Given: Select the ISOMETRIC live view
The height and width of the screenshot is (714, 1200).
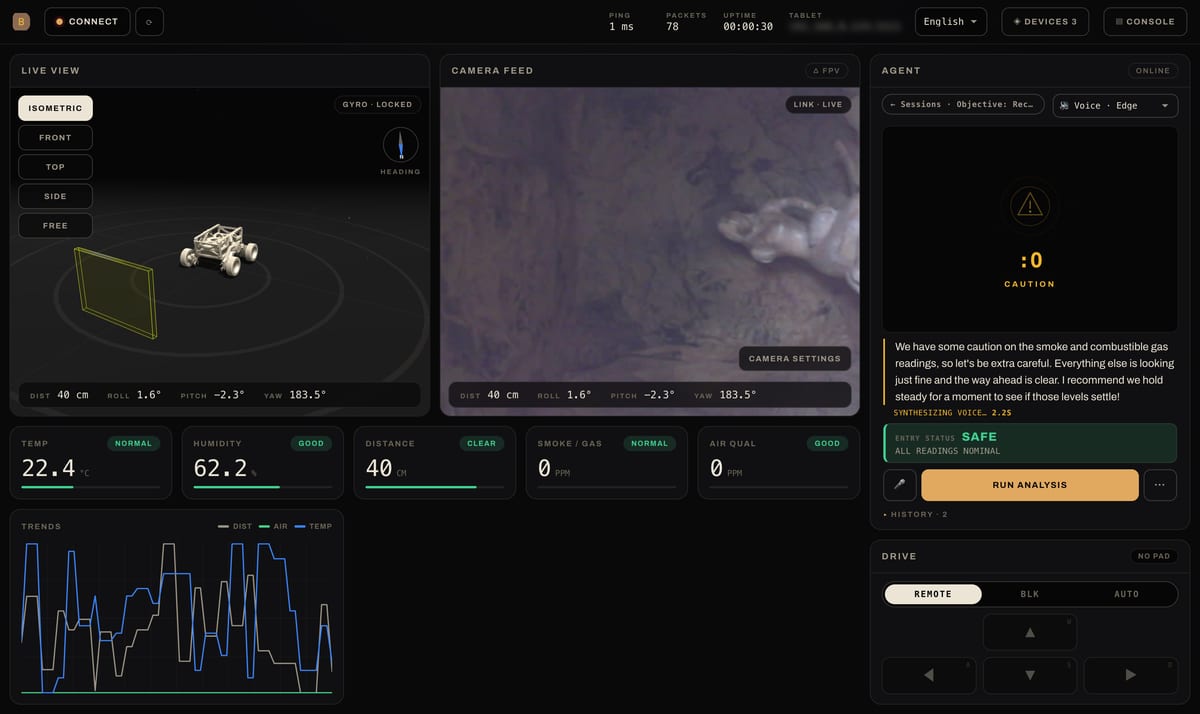Looking at the screenshot, I should point(55,108).
